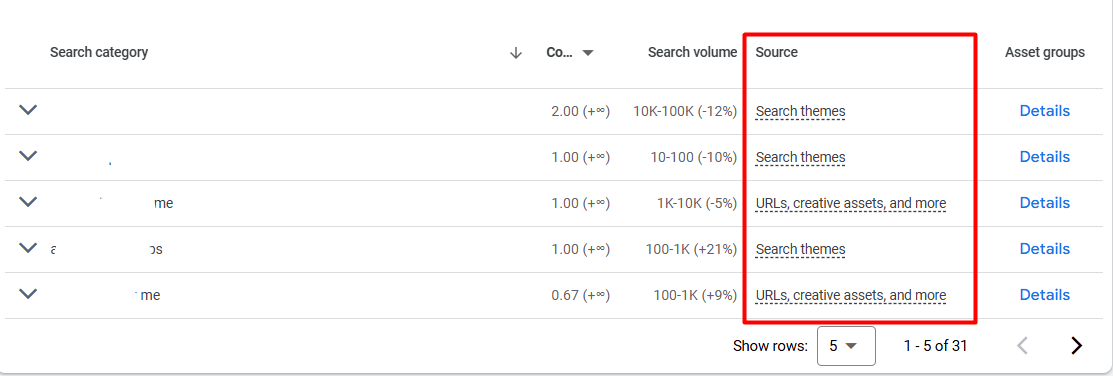This screenshot has height=376, width=1113.
Task: Click the Search volume column header
Action: [692, 52]
